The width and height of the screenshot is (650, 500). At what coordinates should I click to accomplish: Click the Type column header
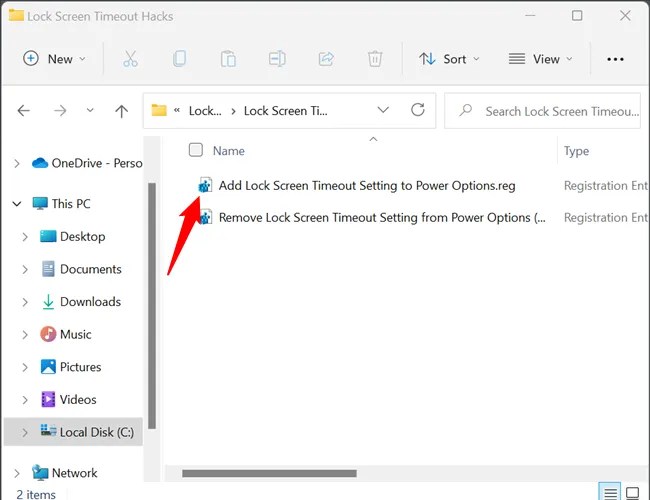coord(576,151)
